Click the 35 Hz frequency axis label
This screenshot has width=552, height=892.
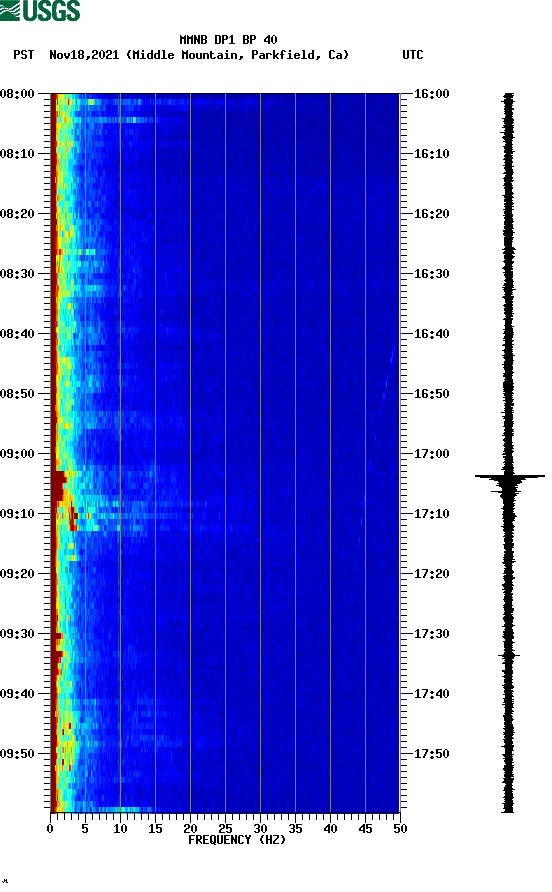click(295, 829)
